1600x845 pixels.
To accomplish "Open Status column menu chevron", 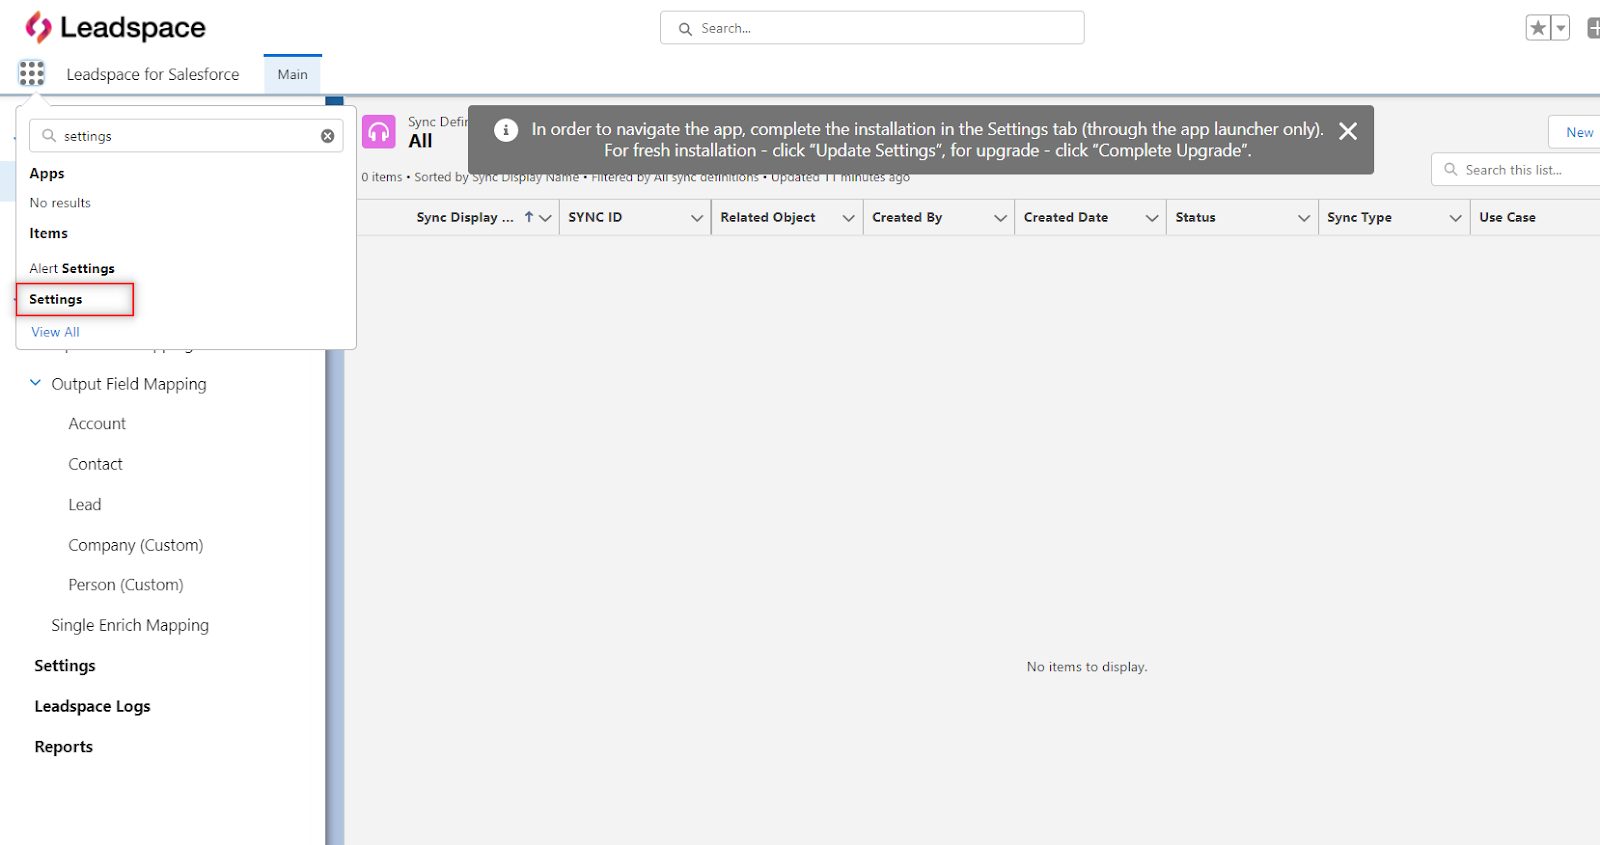I will coord(1304,218).
